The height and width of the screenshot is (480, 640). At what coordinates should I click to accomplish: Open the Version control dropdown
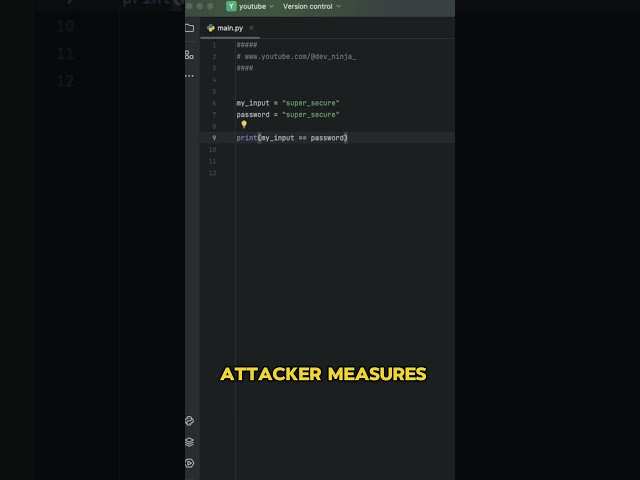tap(312, 6)
